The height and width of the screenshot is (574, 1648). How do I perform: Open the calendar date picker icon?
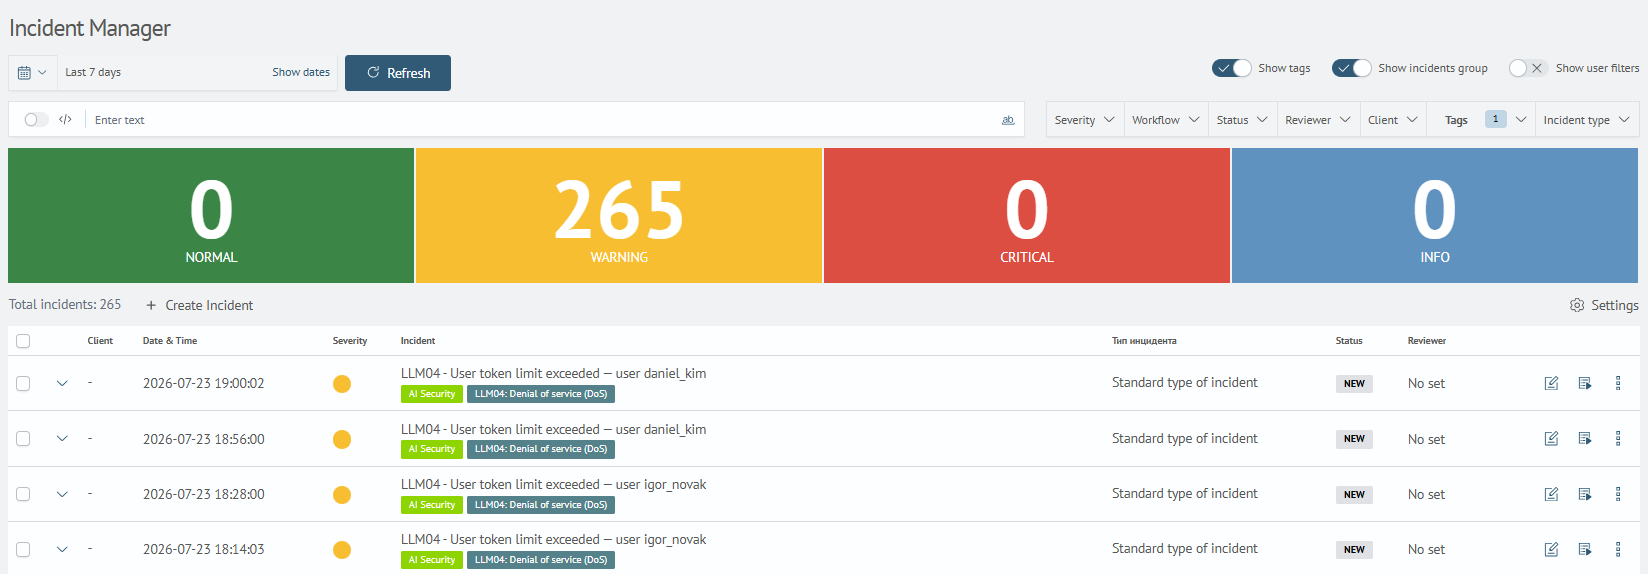pos(32,73)
